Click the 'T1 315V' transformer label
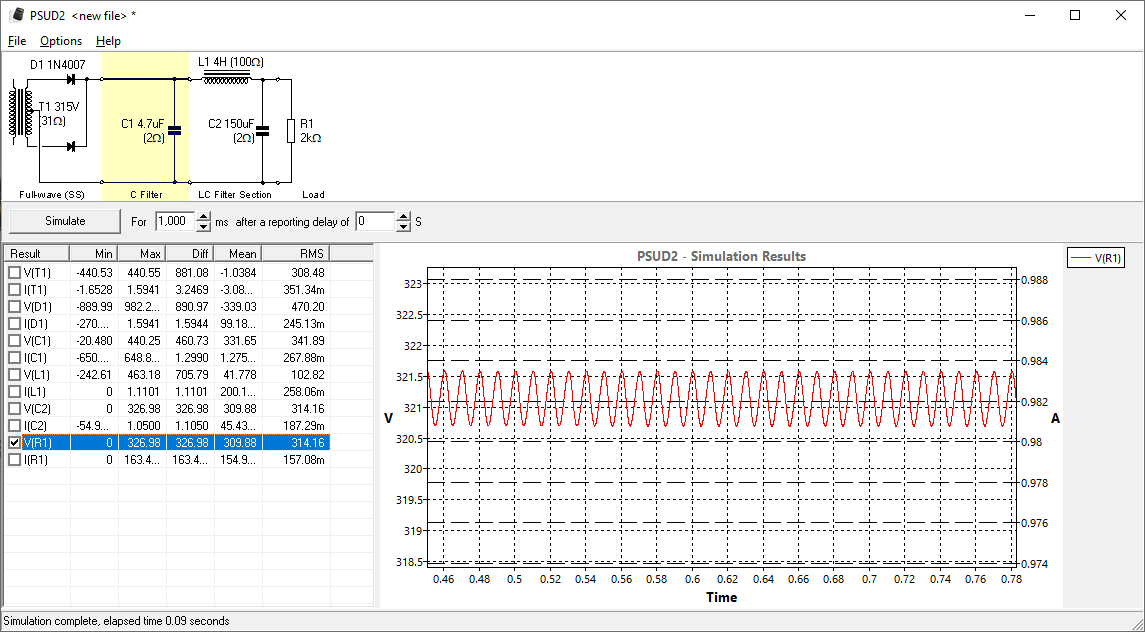 pyautogui.click(x=58, y=107)
